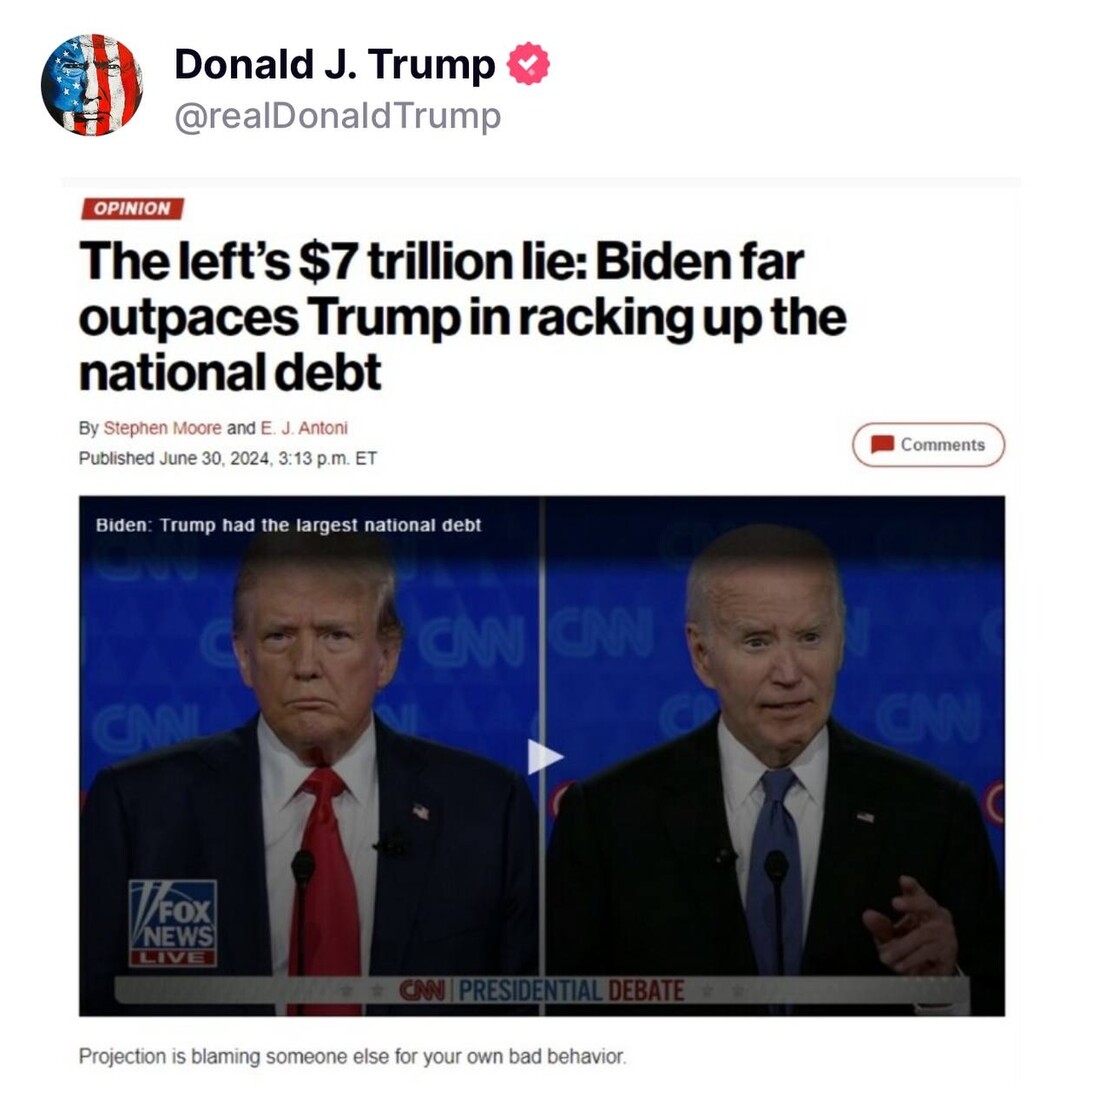Select the red OPINION tag

point(133,208)
